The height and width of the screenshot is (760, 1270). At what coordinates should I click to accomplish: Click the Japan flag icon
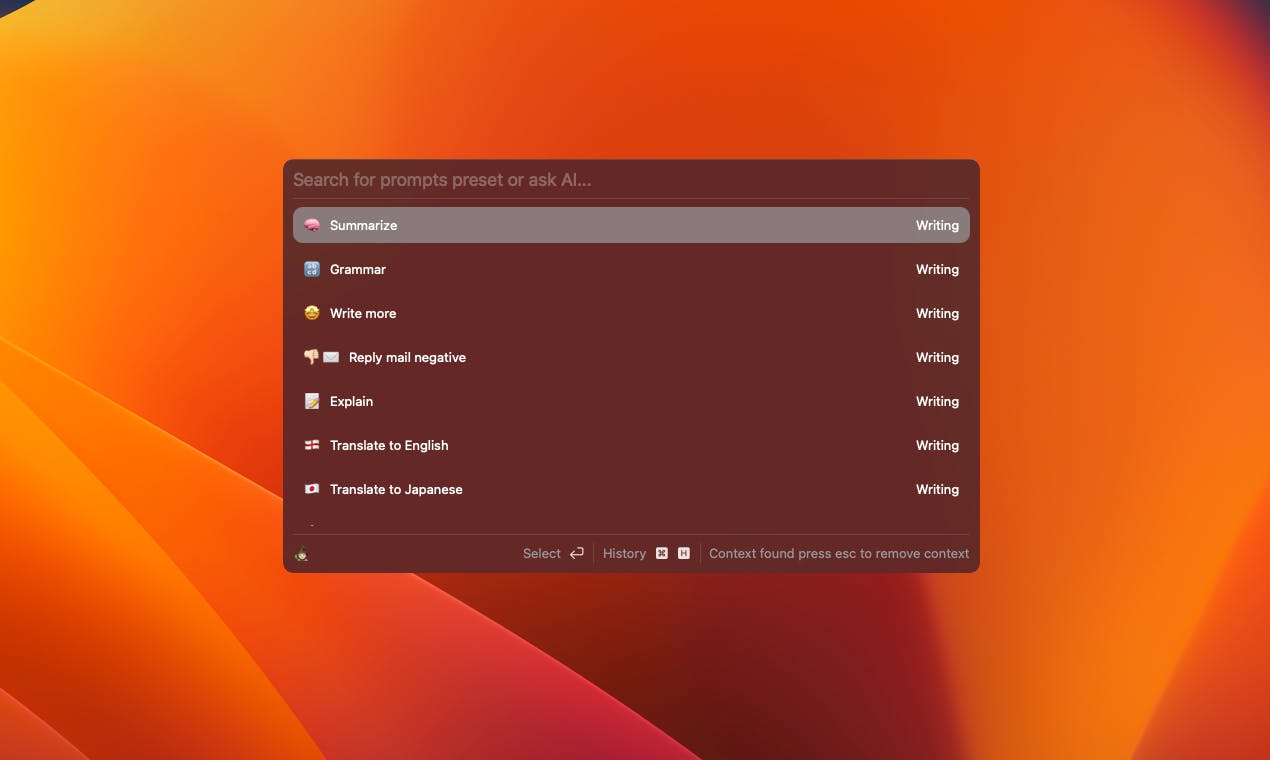tap(312, 489)
